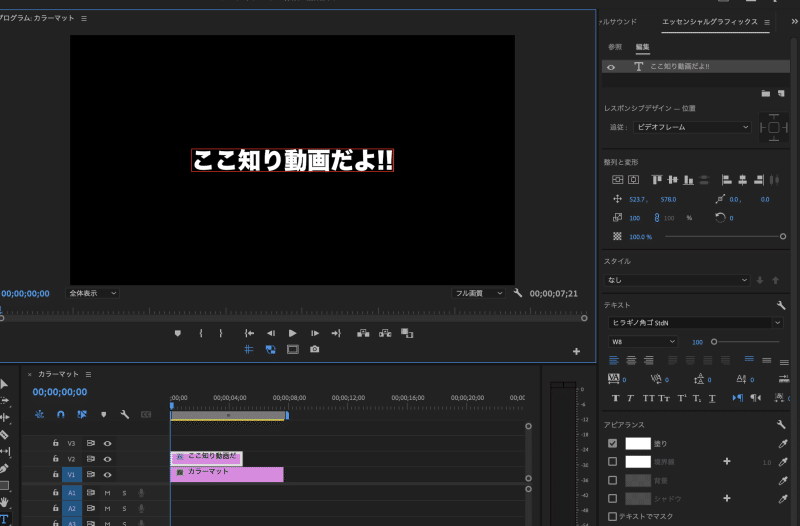Toggle safe margins icon
Screen dimensions: 800x526
pyautogui.click(x=293, y=349)
